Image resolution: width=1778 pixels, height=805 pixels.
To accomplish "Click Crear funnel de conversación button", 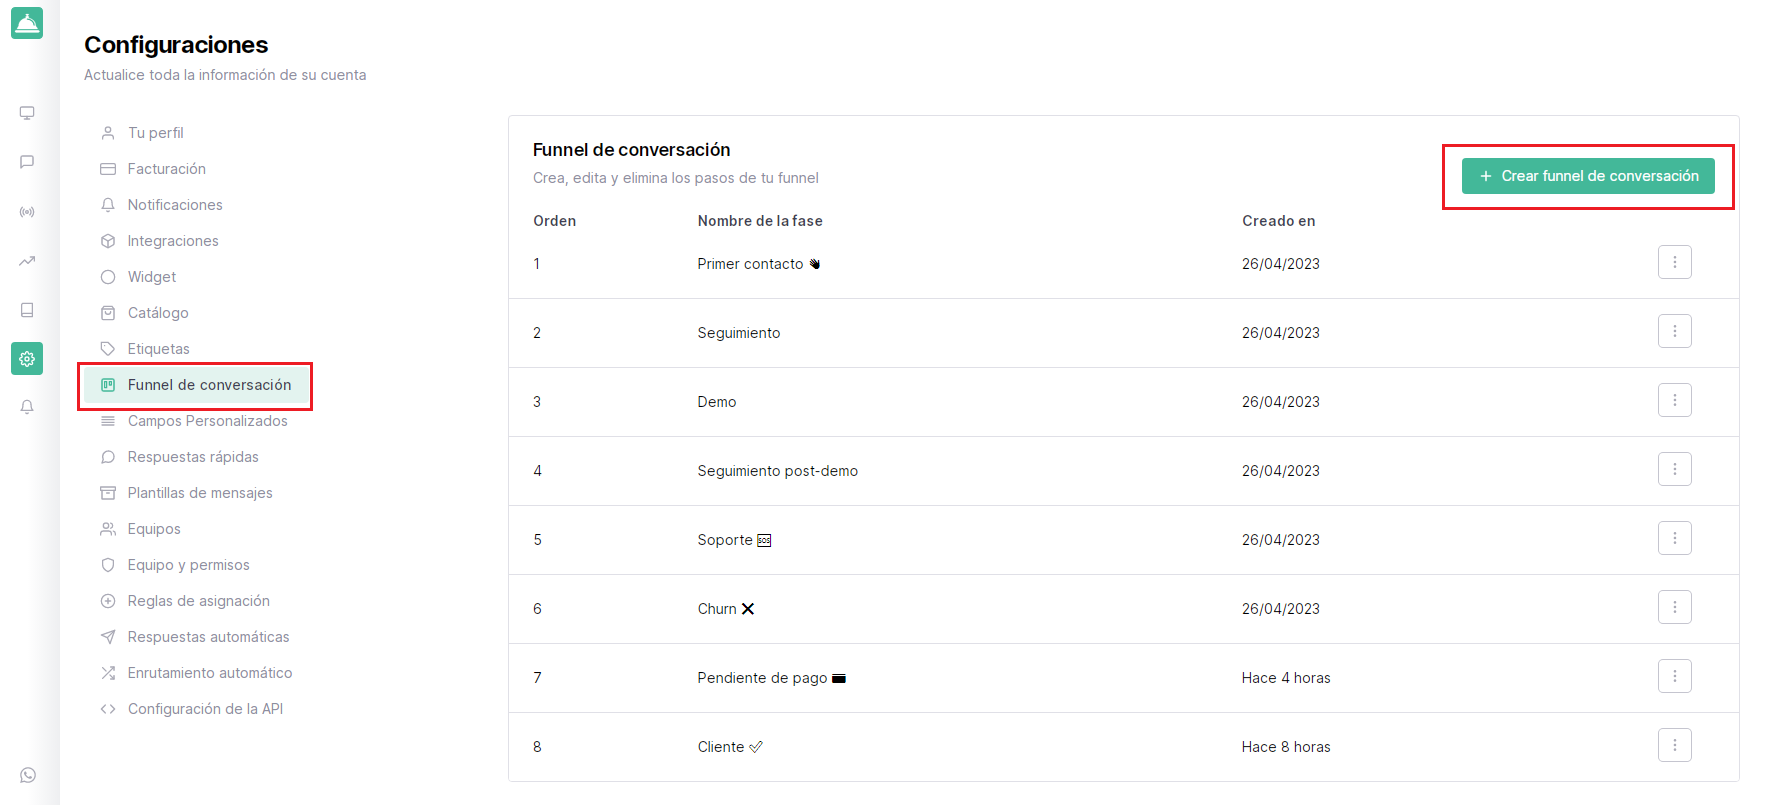I will click(1588, 176).
